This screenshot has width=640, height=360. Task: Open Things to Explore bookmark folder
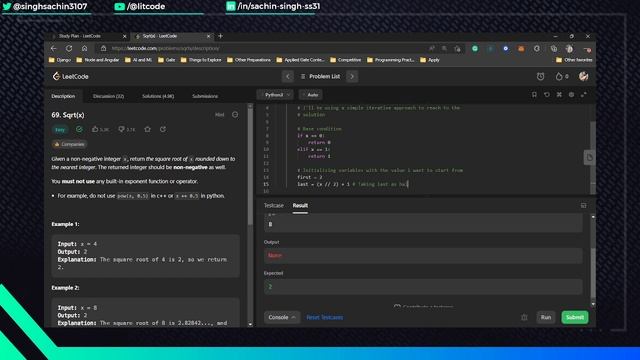tap(201, 60)
